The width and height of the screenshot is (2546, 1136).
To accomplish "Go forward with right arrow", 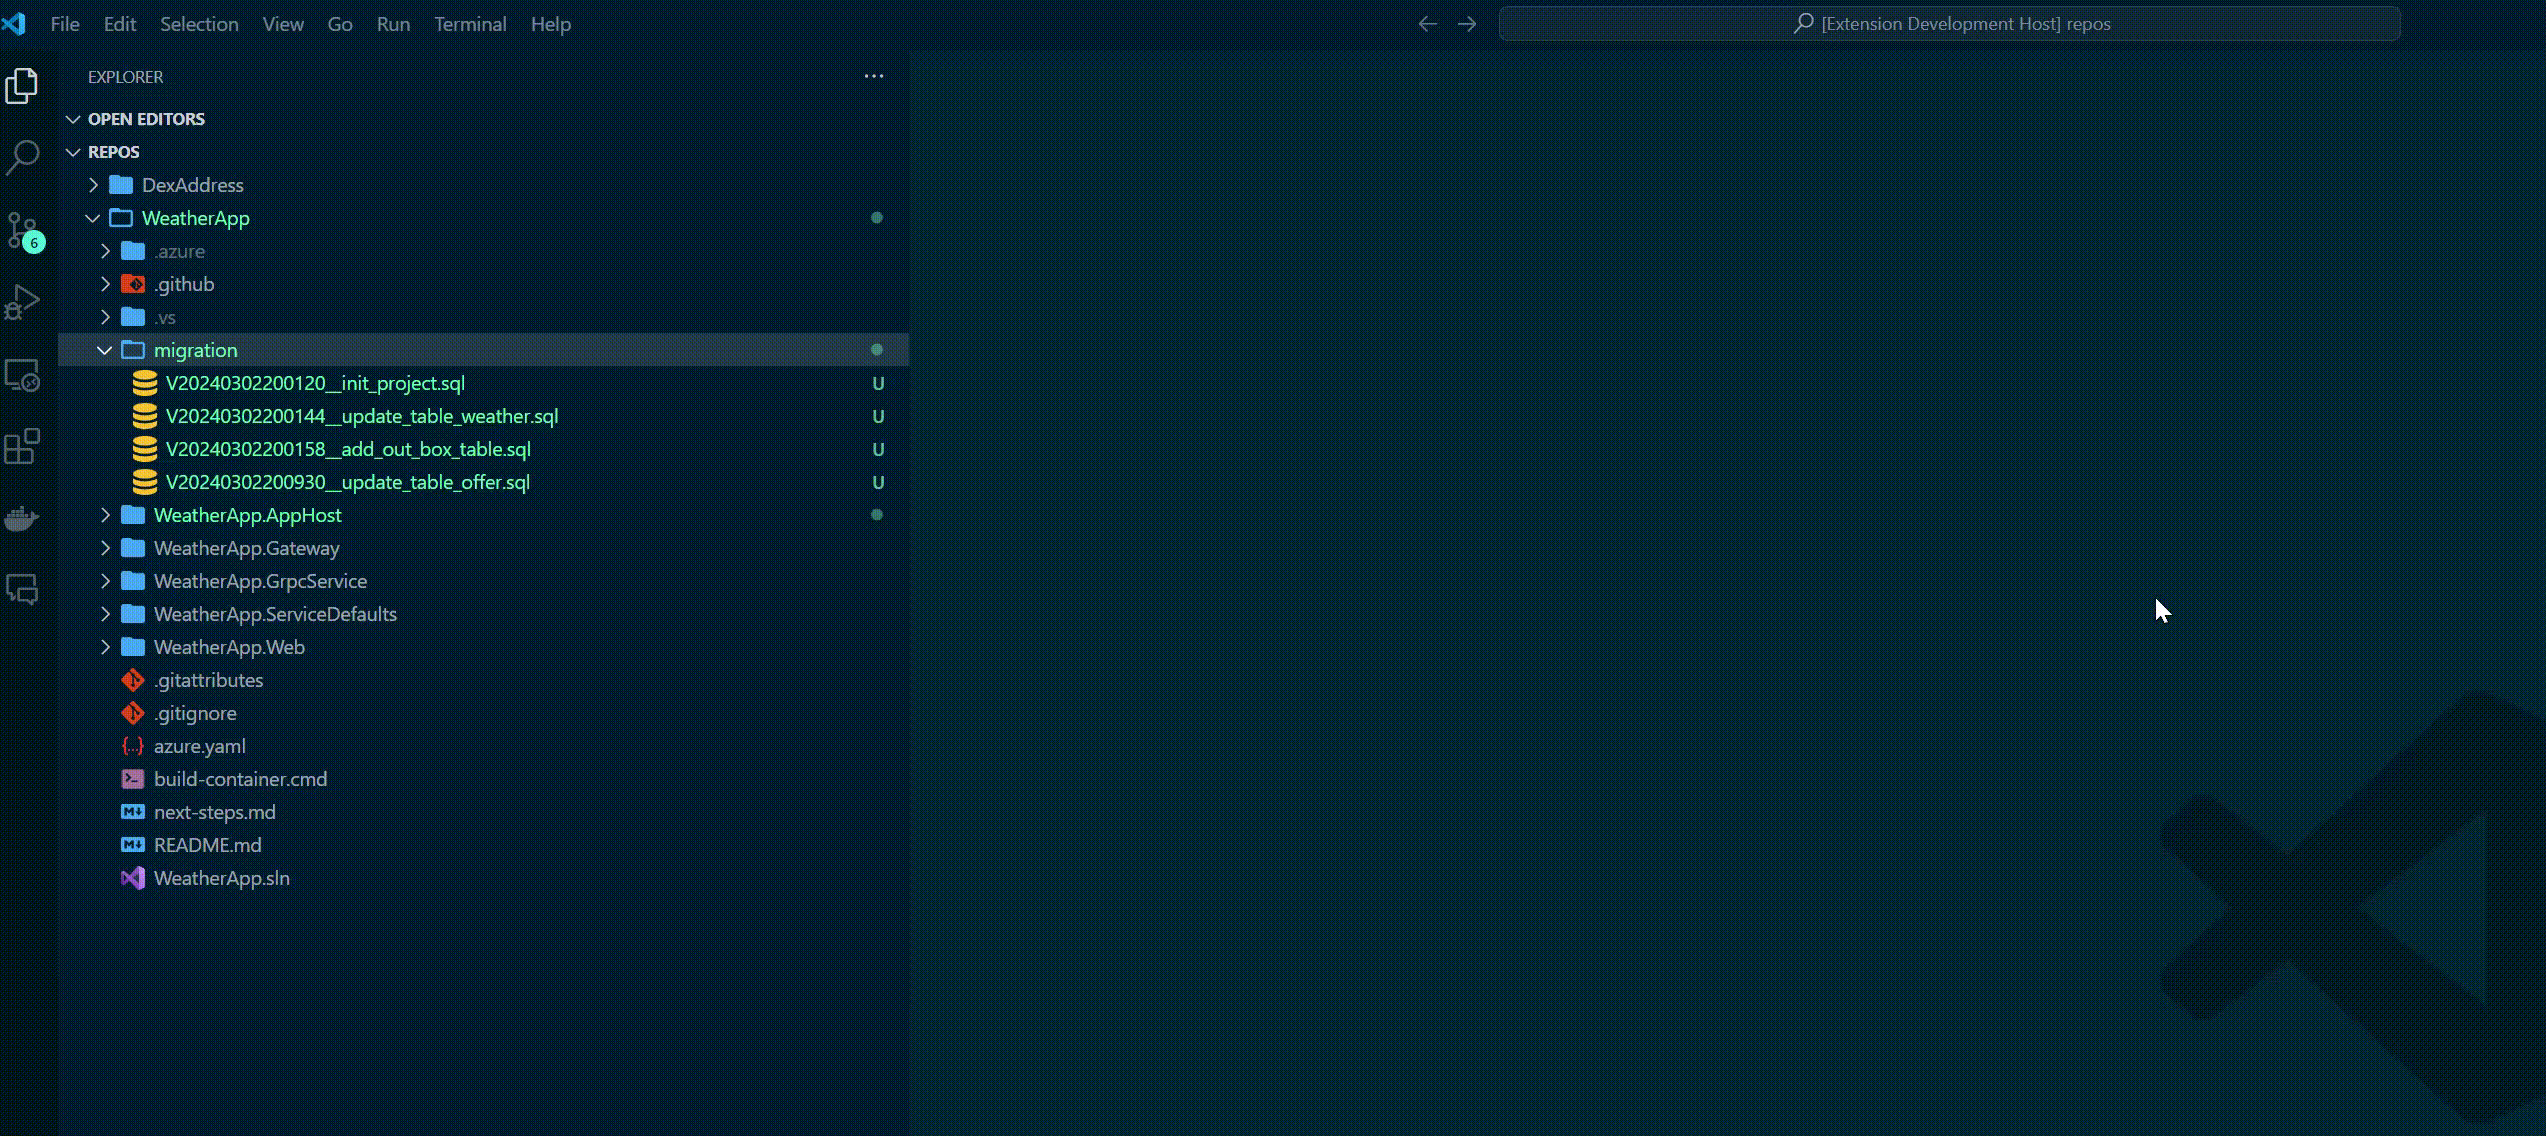I will click(x=1466, y=24).
